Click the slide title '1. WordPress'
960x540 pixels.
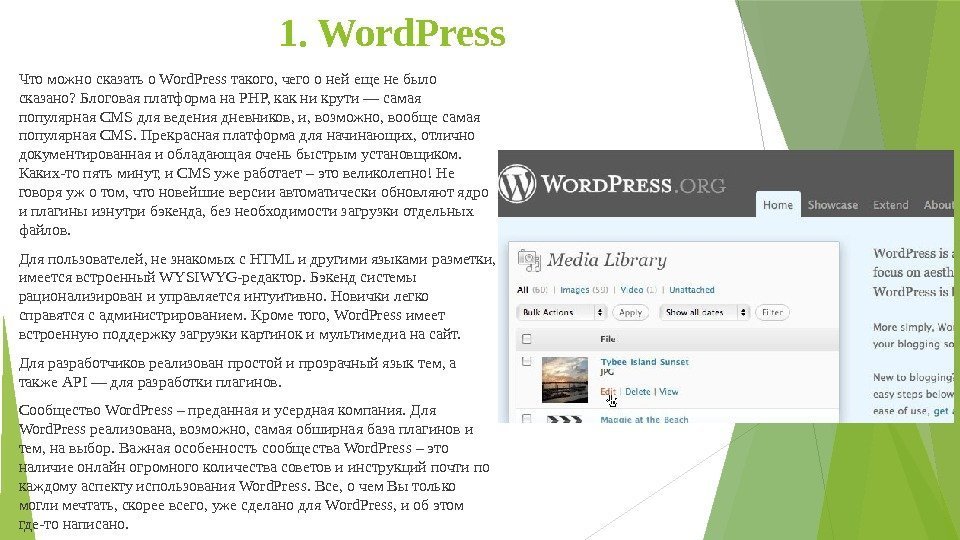392,32
